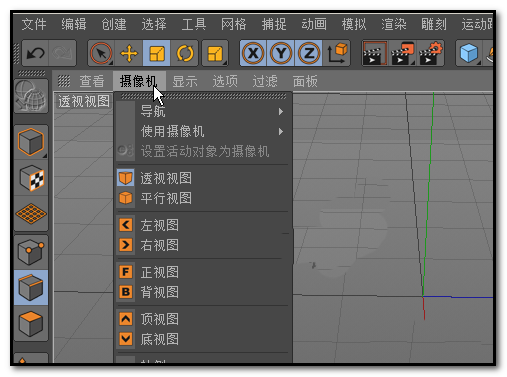Select highlighted Edges mode cube
Screen dimensions: 507x377
coord(31,287)
